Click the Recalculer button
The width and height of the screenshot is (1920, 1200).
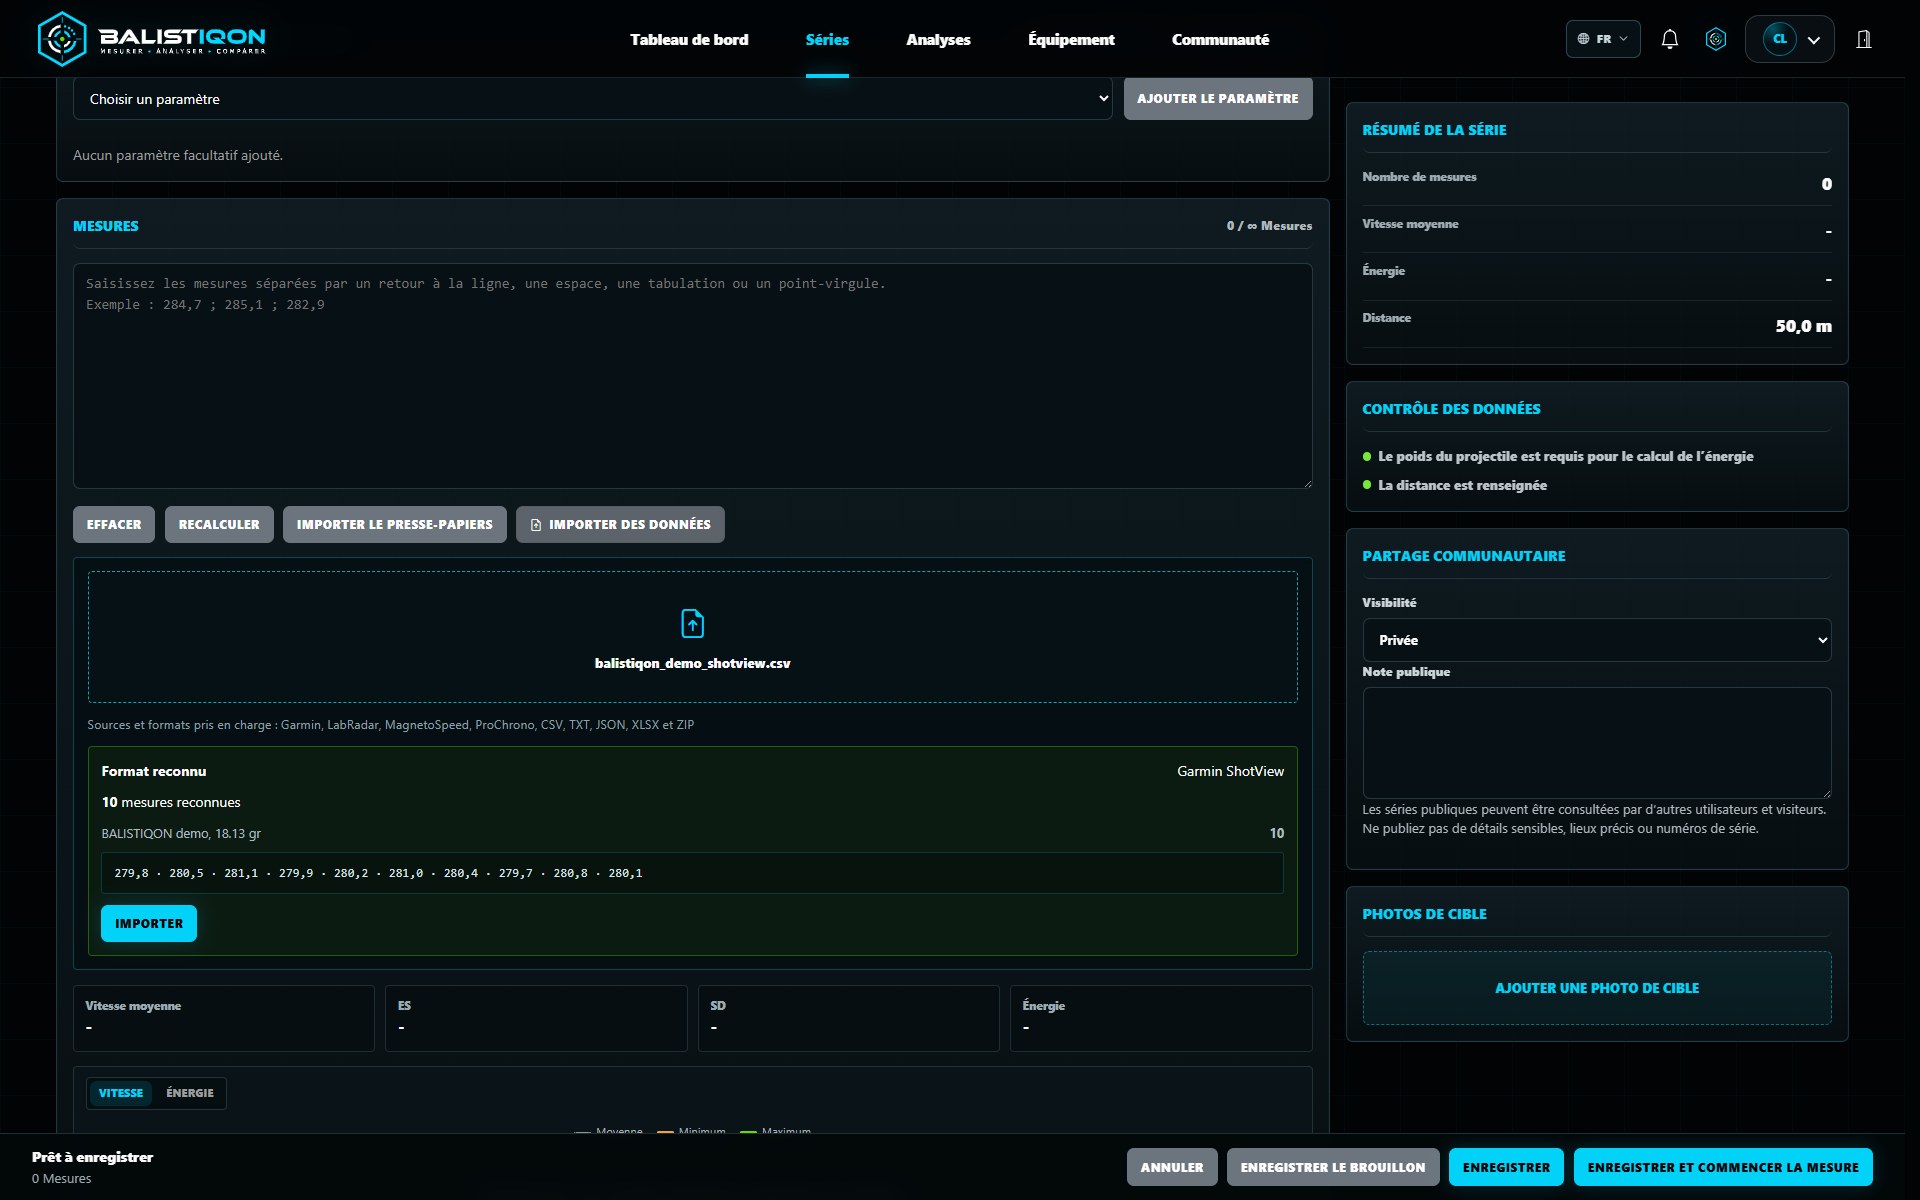(219, 524)
